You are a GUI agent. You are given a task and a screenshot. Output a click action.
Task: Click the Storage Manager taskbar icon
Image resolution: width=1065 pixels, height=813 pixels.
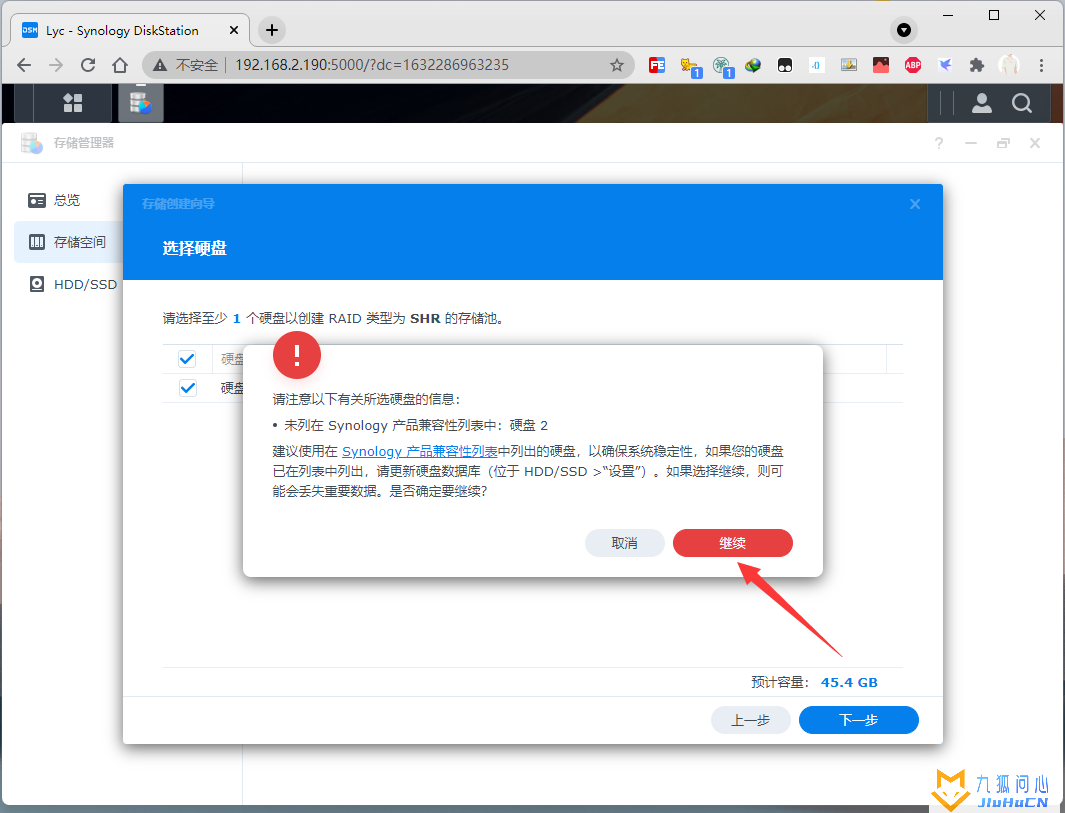(141, 103)
